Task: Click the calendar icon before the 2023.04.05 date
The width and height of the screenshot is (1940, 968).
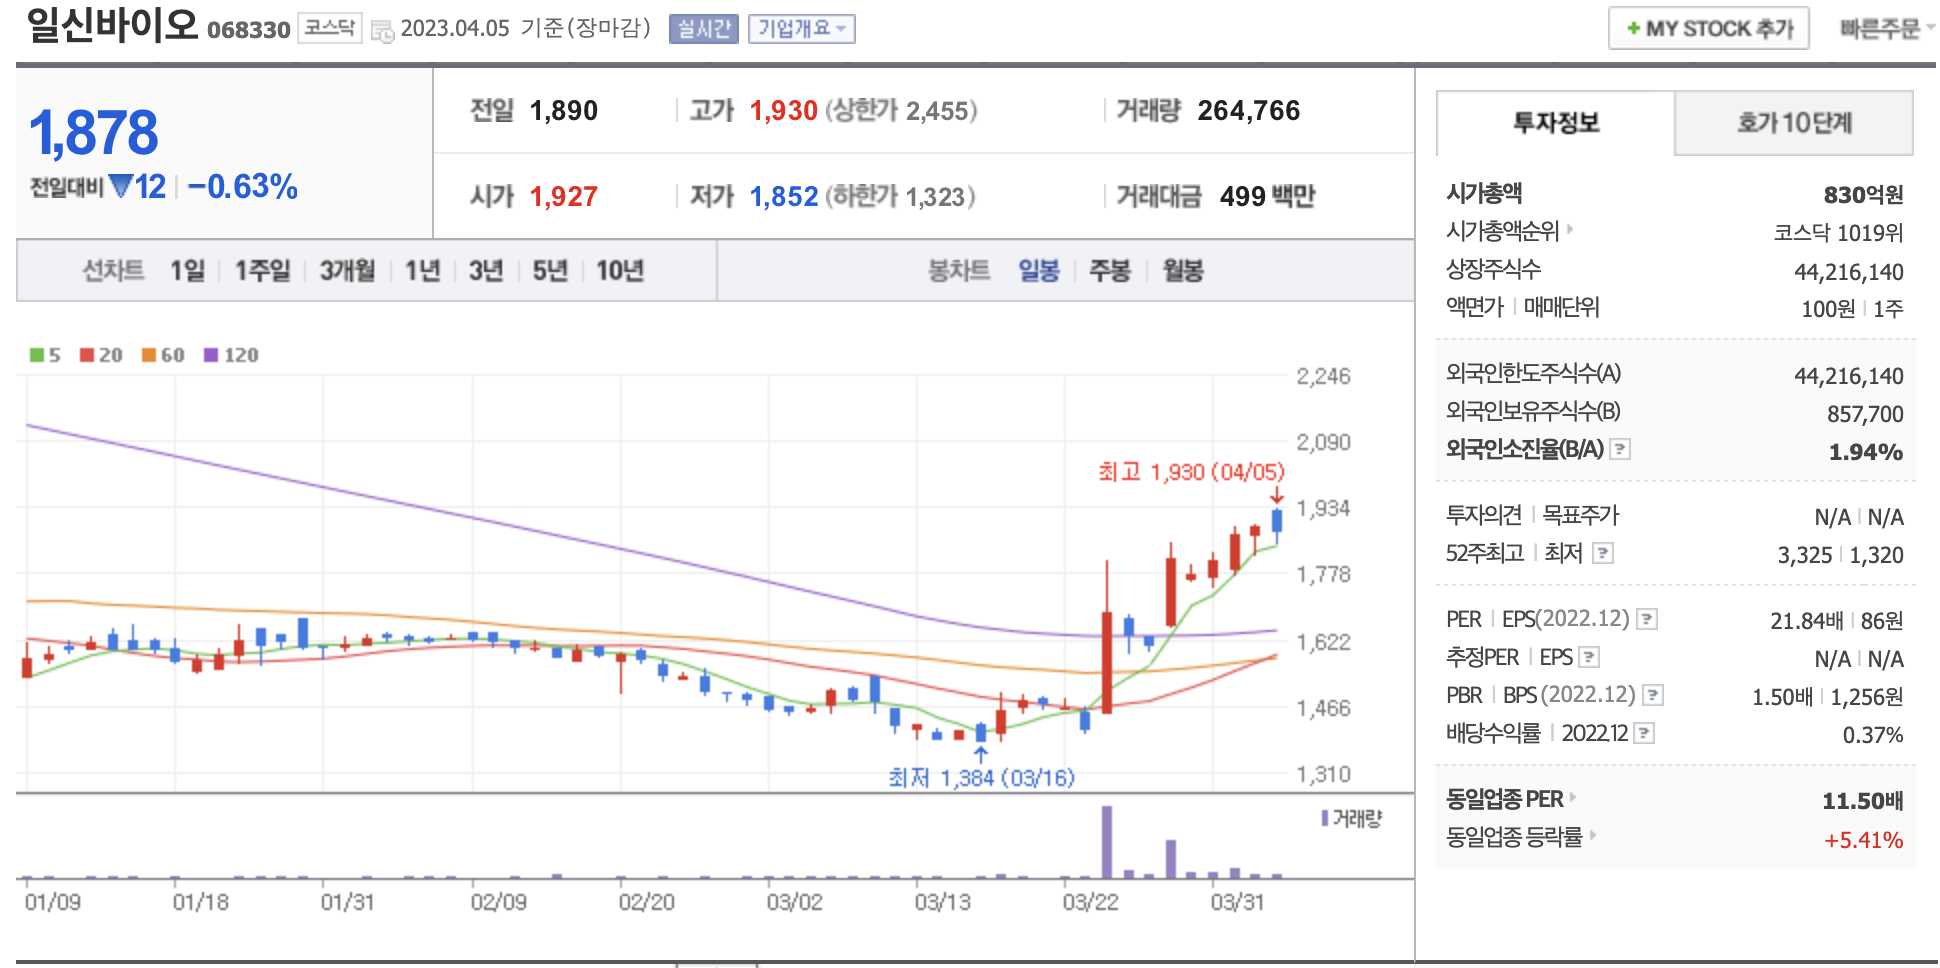Action: (x=381, y=30)
